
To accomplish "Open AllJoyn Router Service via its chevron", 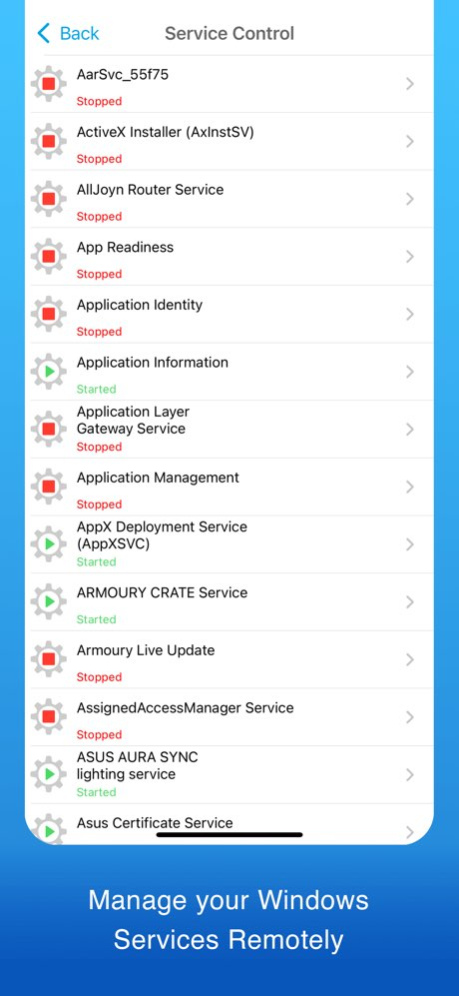I will pyautogui.click(x=410, y=199).
